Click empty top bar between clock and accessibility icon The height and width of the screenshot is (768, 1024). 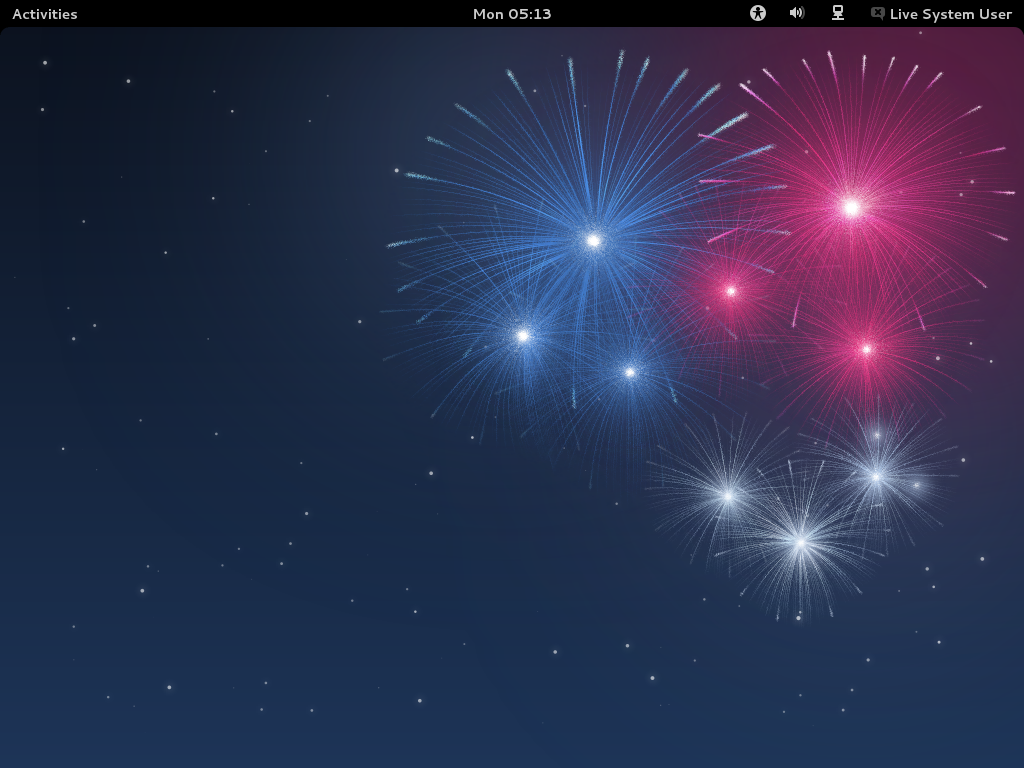click(650, 14)
